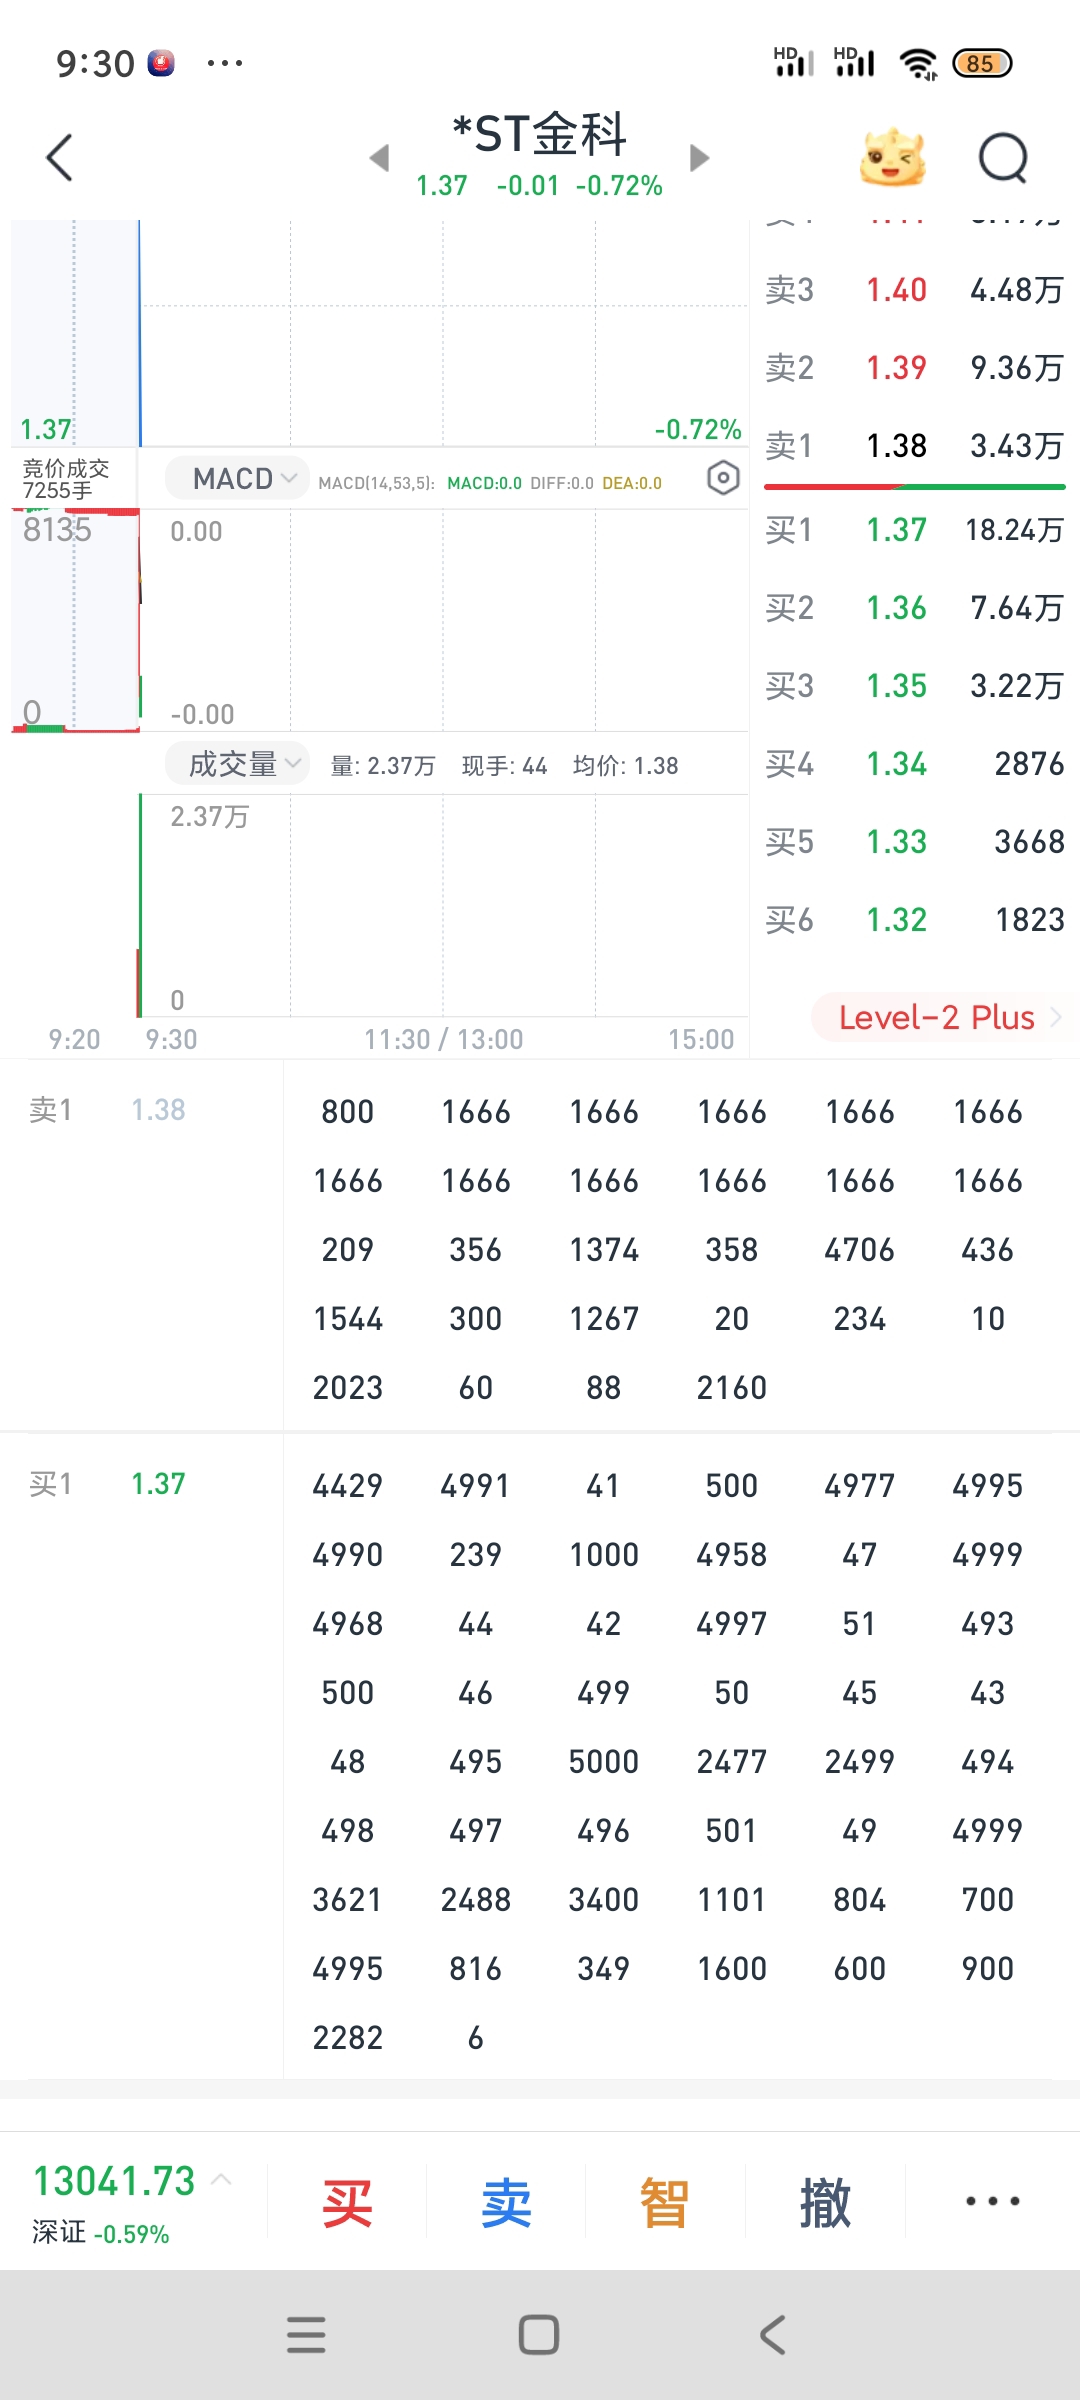Select 卖3 price 1.40 row
Screen dimensions: 1080x2400
pyautogui.click(x=915, y=290)
